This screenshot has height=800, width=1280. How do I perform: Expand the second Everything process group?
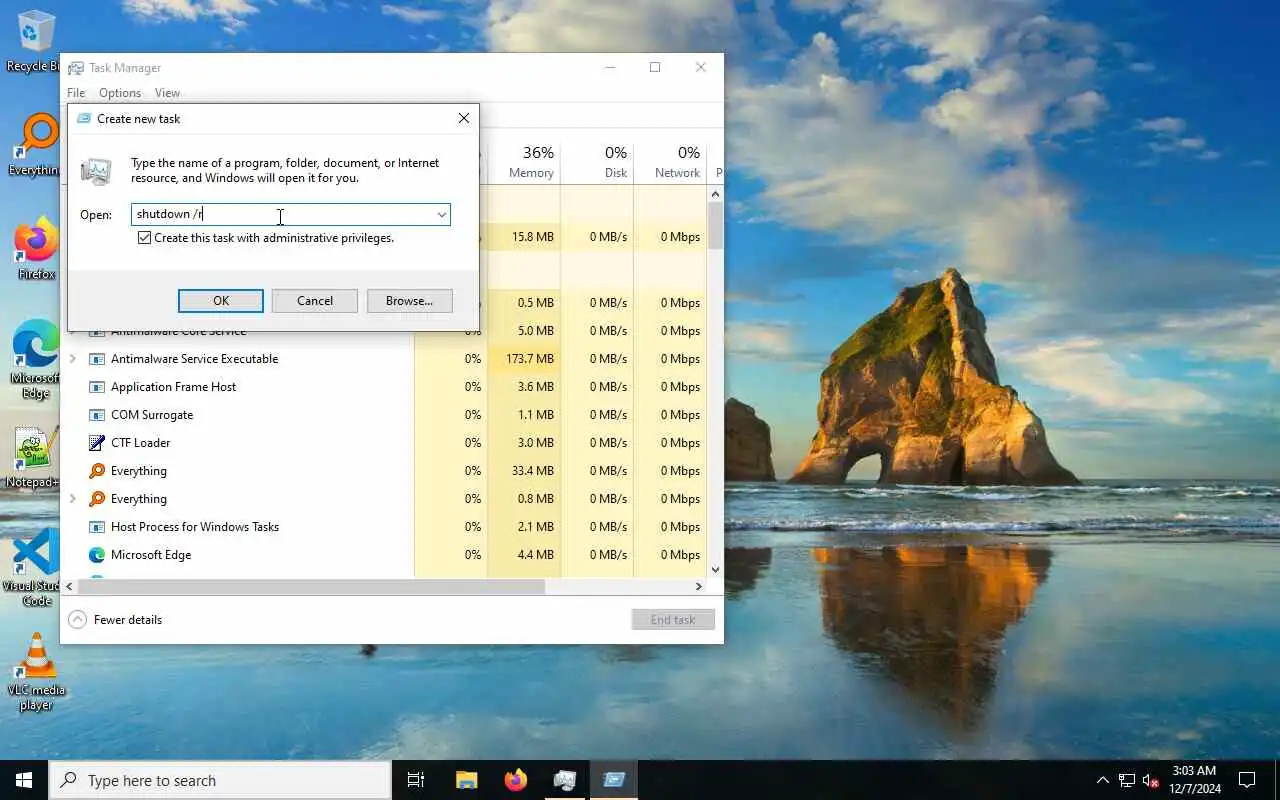pos(73,499)
